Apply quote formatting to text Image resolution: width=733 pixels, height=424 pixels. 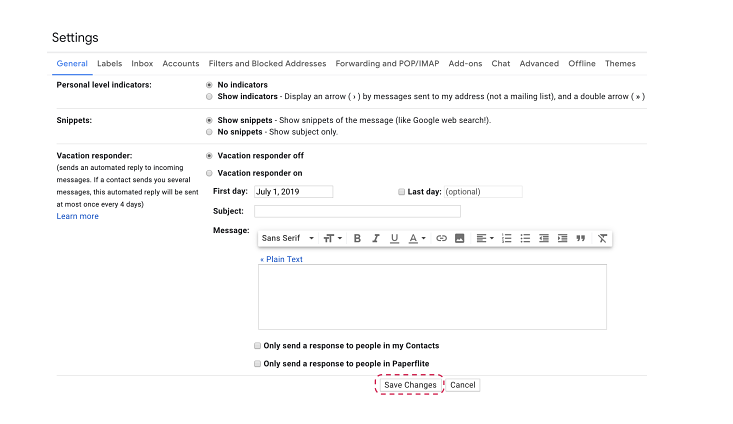[x=581, y=238]
